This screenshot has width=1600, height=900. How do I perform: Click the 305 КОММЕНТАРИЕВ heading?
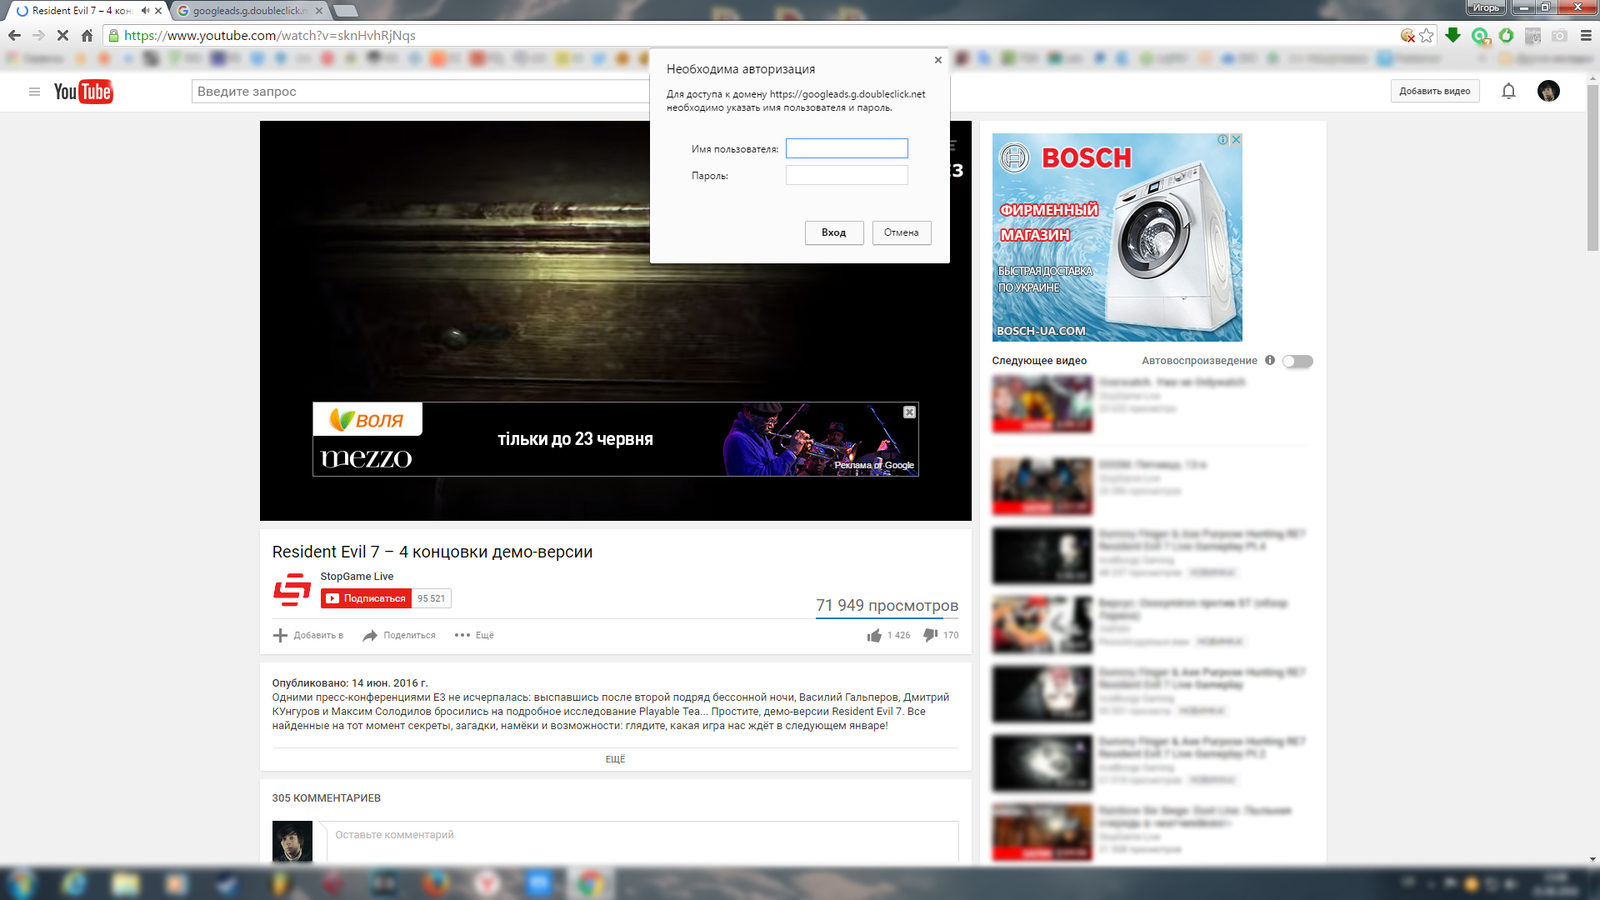coord(326,798)
